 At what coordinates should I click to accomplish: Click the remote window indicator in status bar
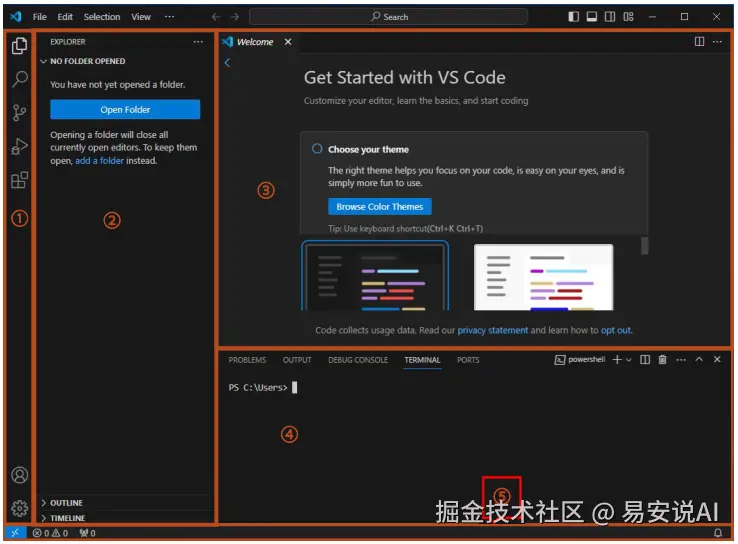pos(15,533)
